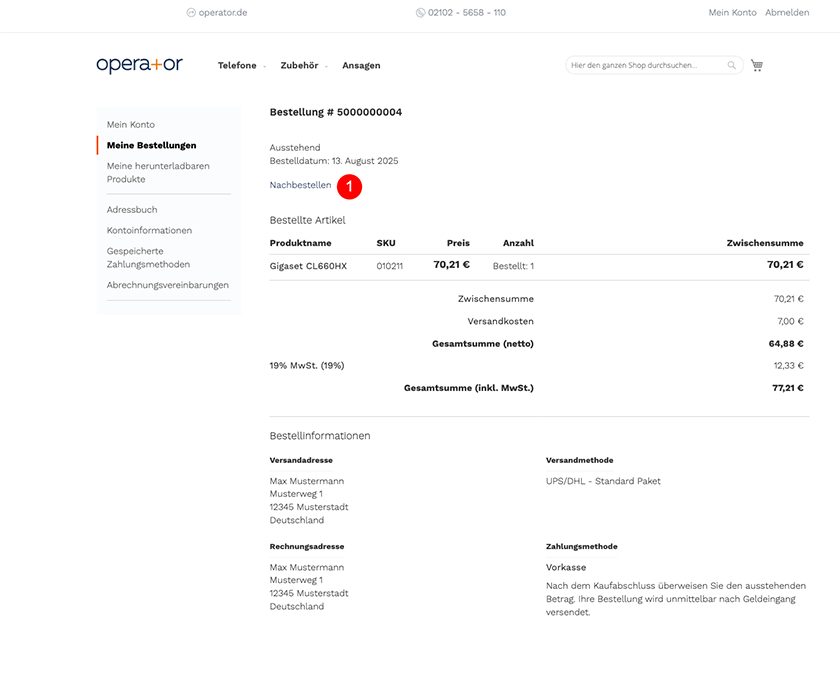Click the search magnifier icon
Image resolution: width=840 pixels, height=687 pixels.
coord(731,65)
